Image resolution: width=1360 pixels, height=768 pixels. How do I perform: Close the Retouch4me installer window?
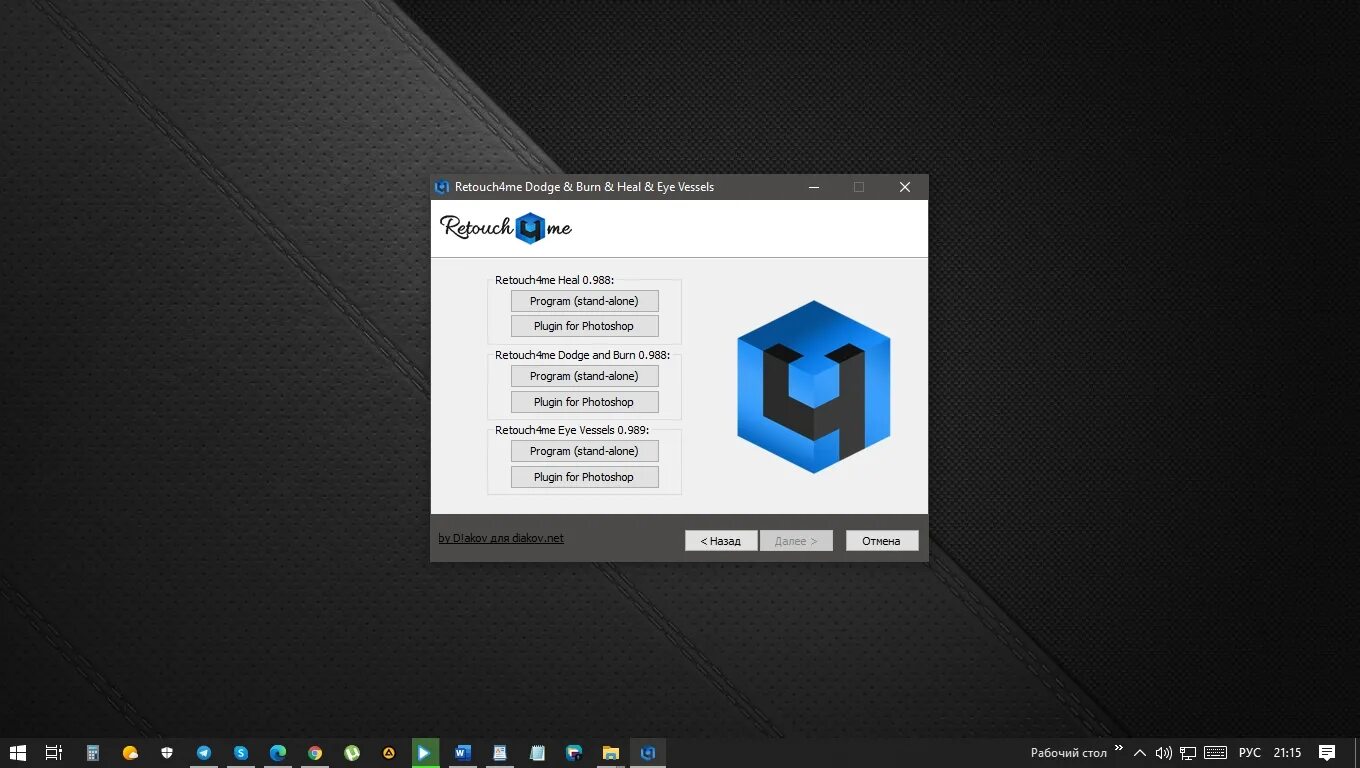click(x=905, y=187)
